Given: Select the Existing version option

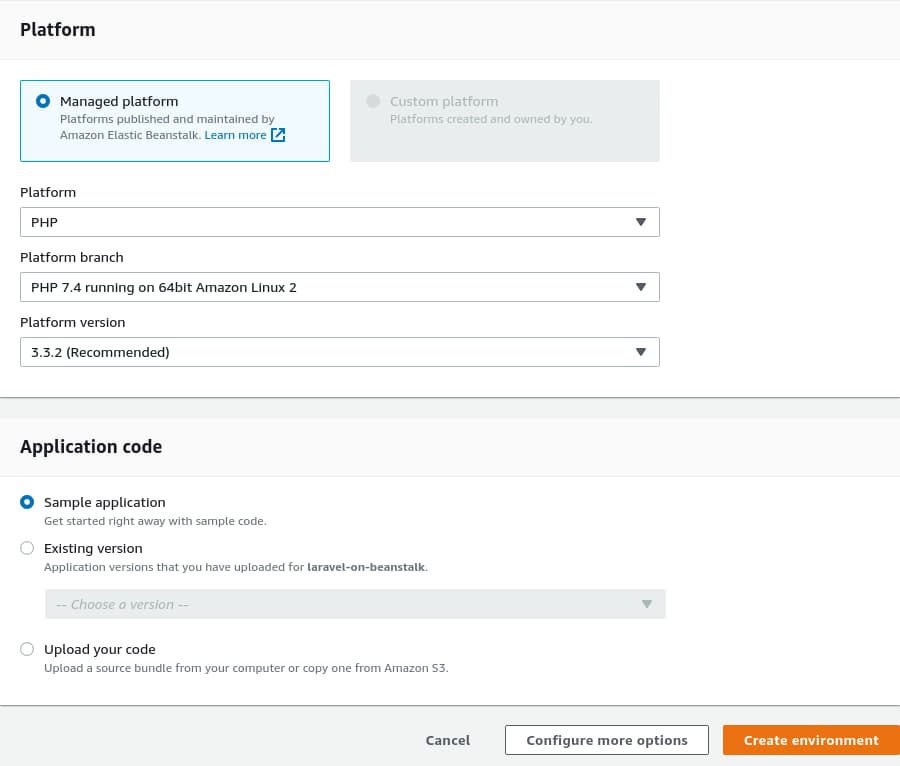Looking at the screenshot, I should 27,547.
